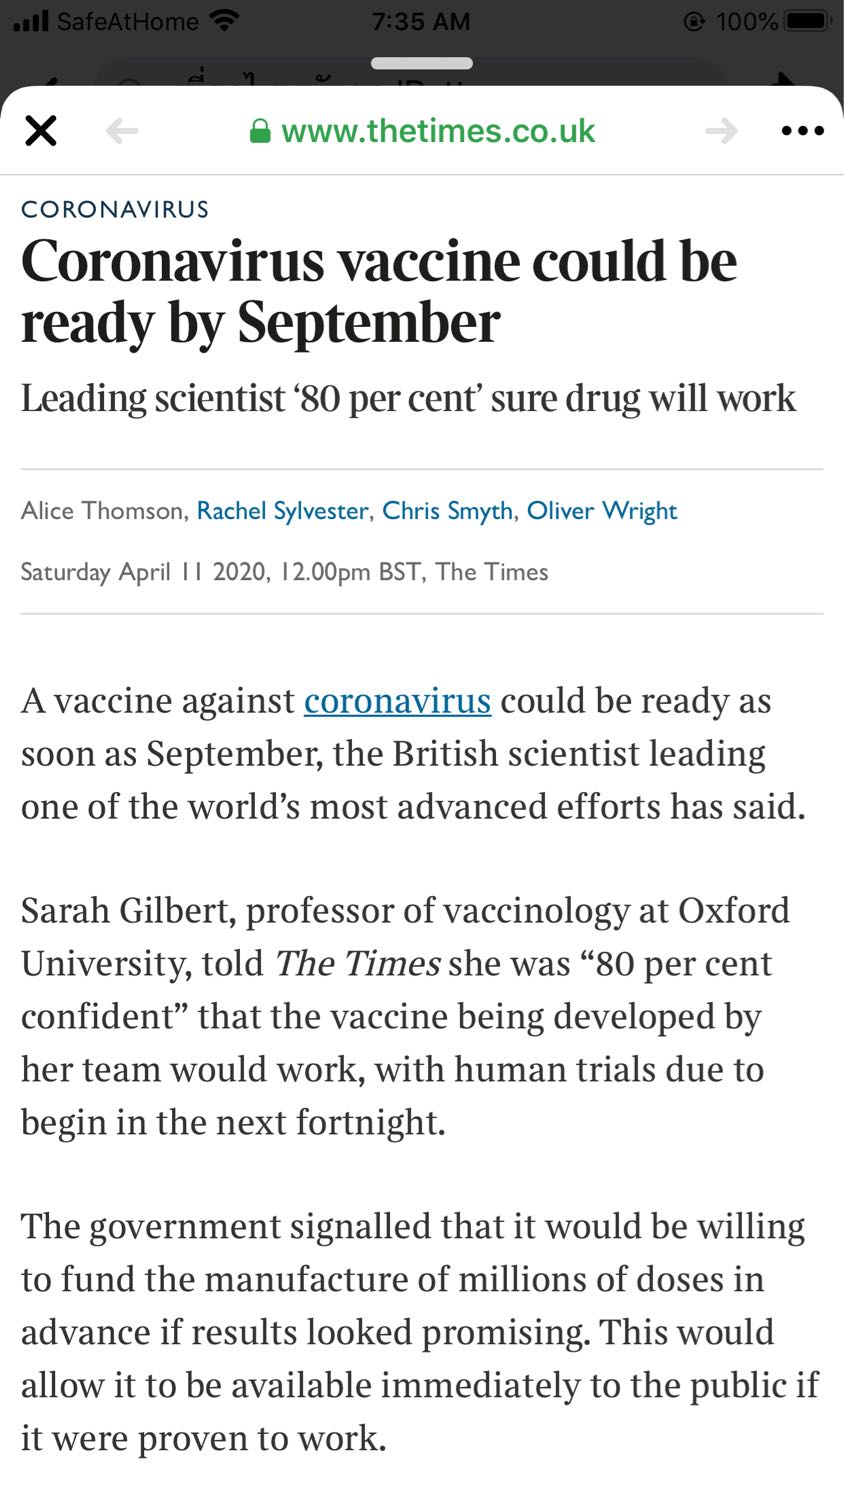Tap the green padlock security icon
Screen dimensions: 844x1500
click(260, 131)
